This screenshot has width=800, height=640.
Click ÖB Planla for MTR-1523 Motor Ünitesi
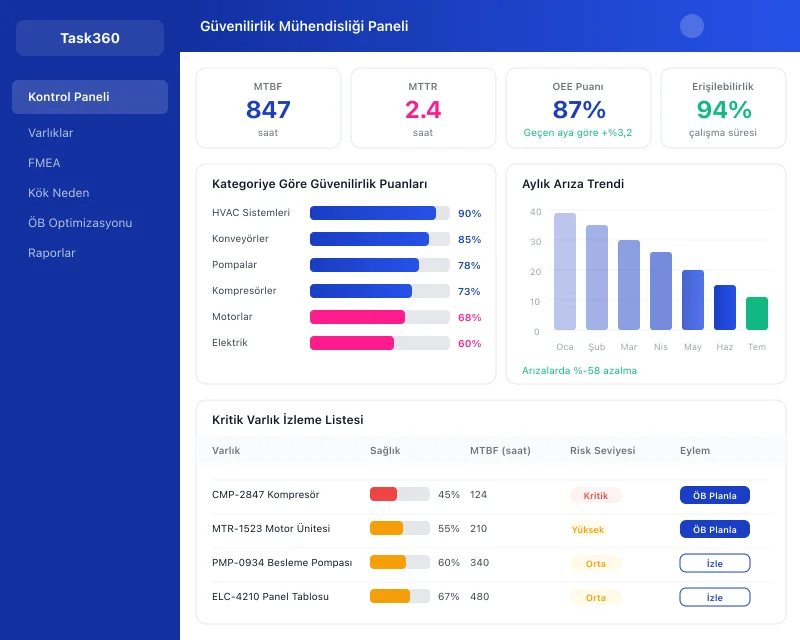(x=714, y=529)
